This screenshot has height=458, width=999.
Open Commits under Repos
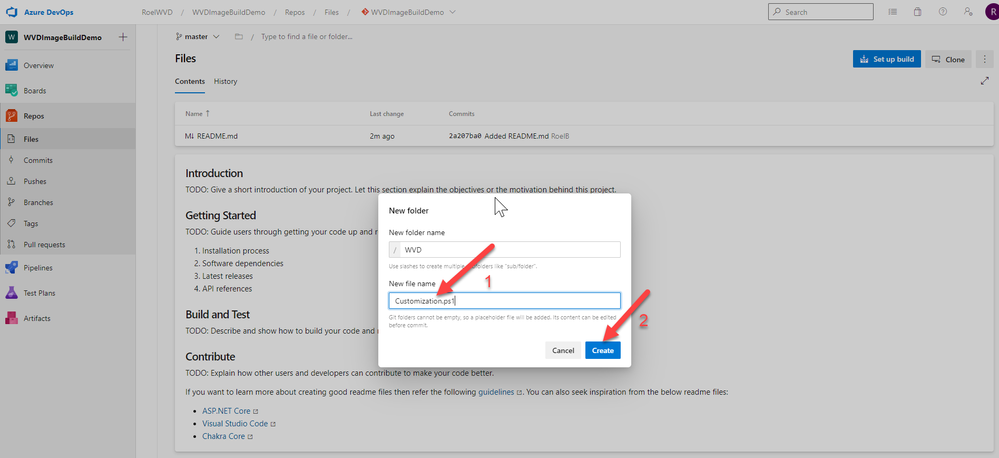tap(38, 161)
